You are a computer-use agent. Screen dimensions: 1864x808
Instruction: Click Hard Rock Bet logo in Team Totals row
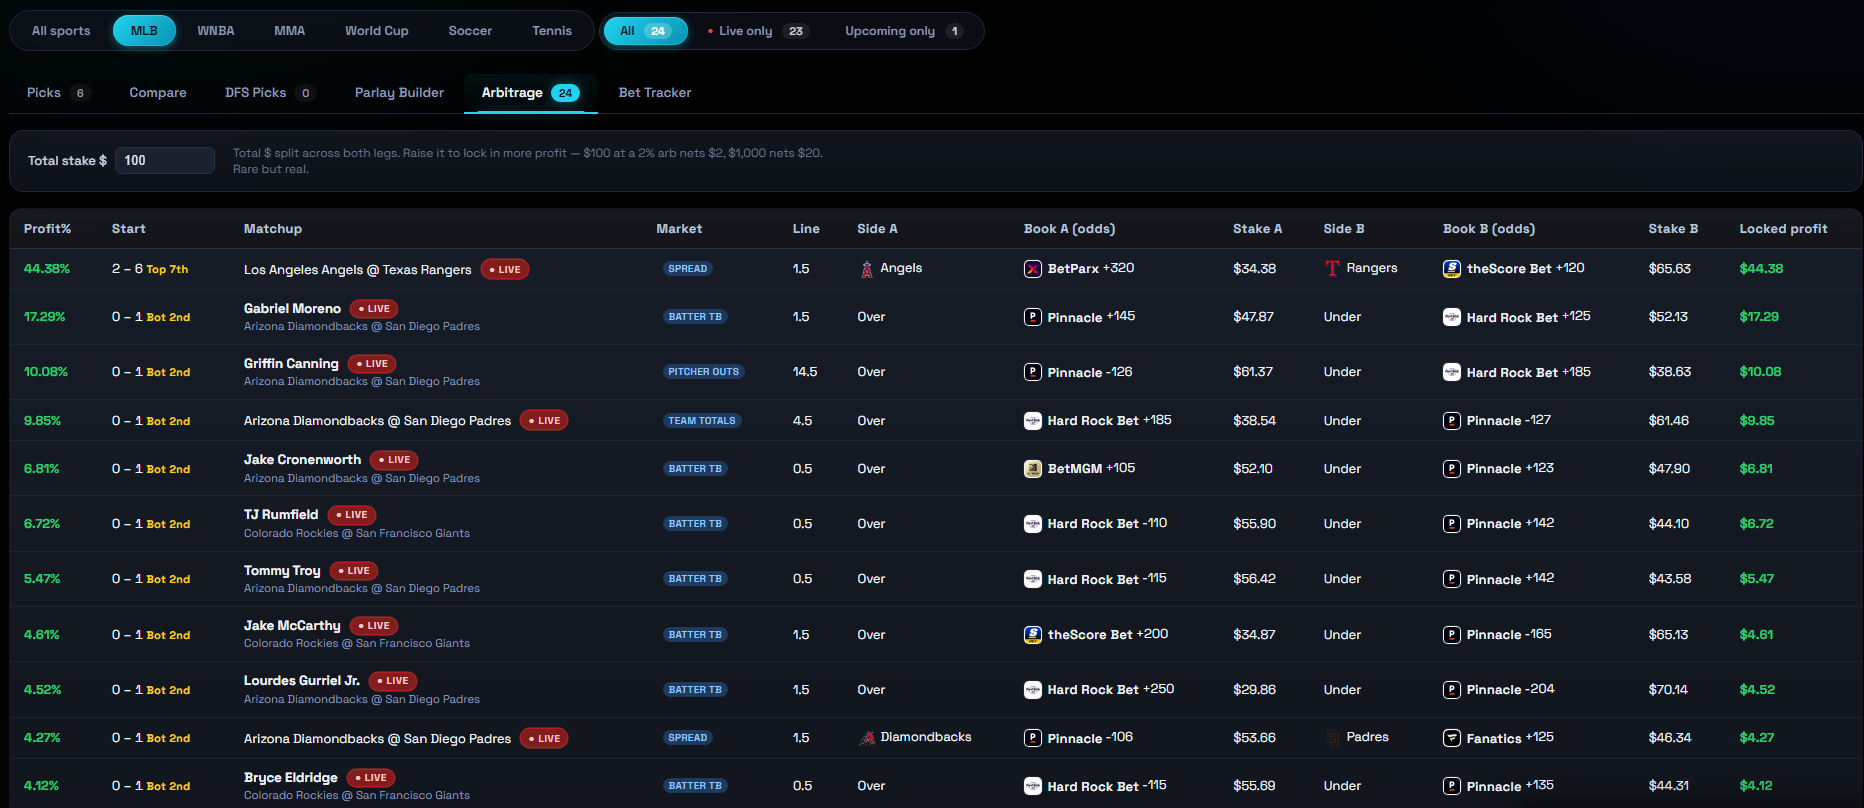pos(1033,421)
